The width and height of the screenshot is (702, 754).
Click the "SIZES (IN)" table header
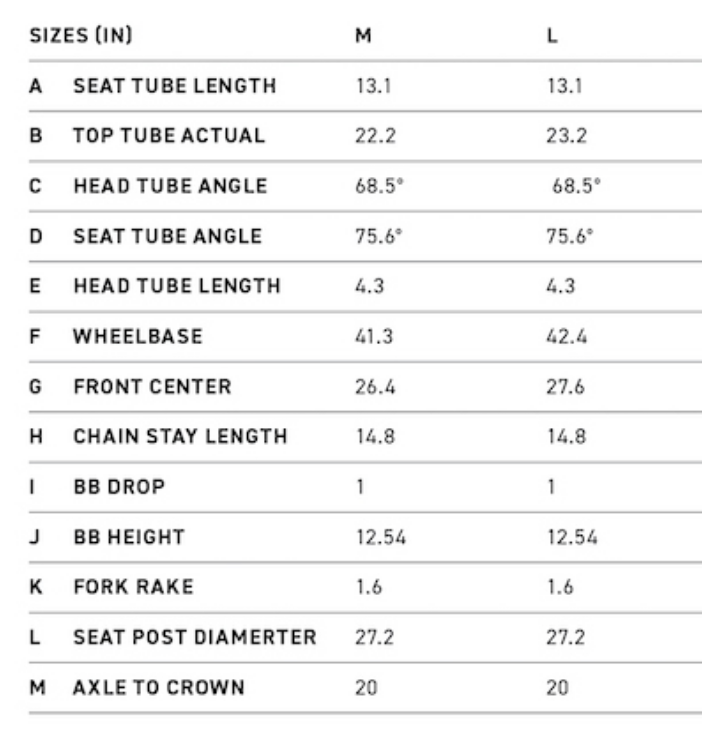(x=82, y=35)
